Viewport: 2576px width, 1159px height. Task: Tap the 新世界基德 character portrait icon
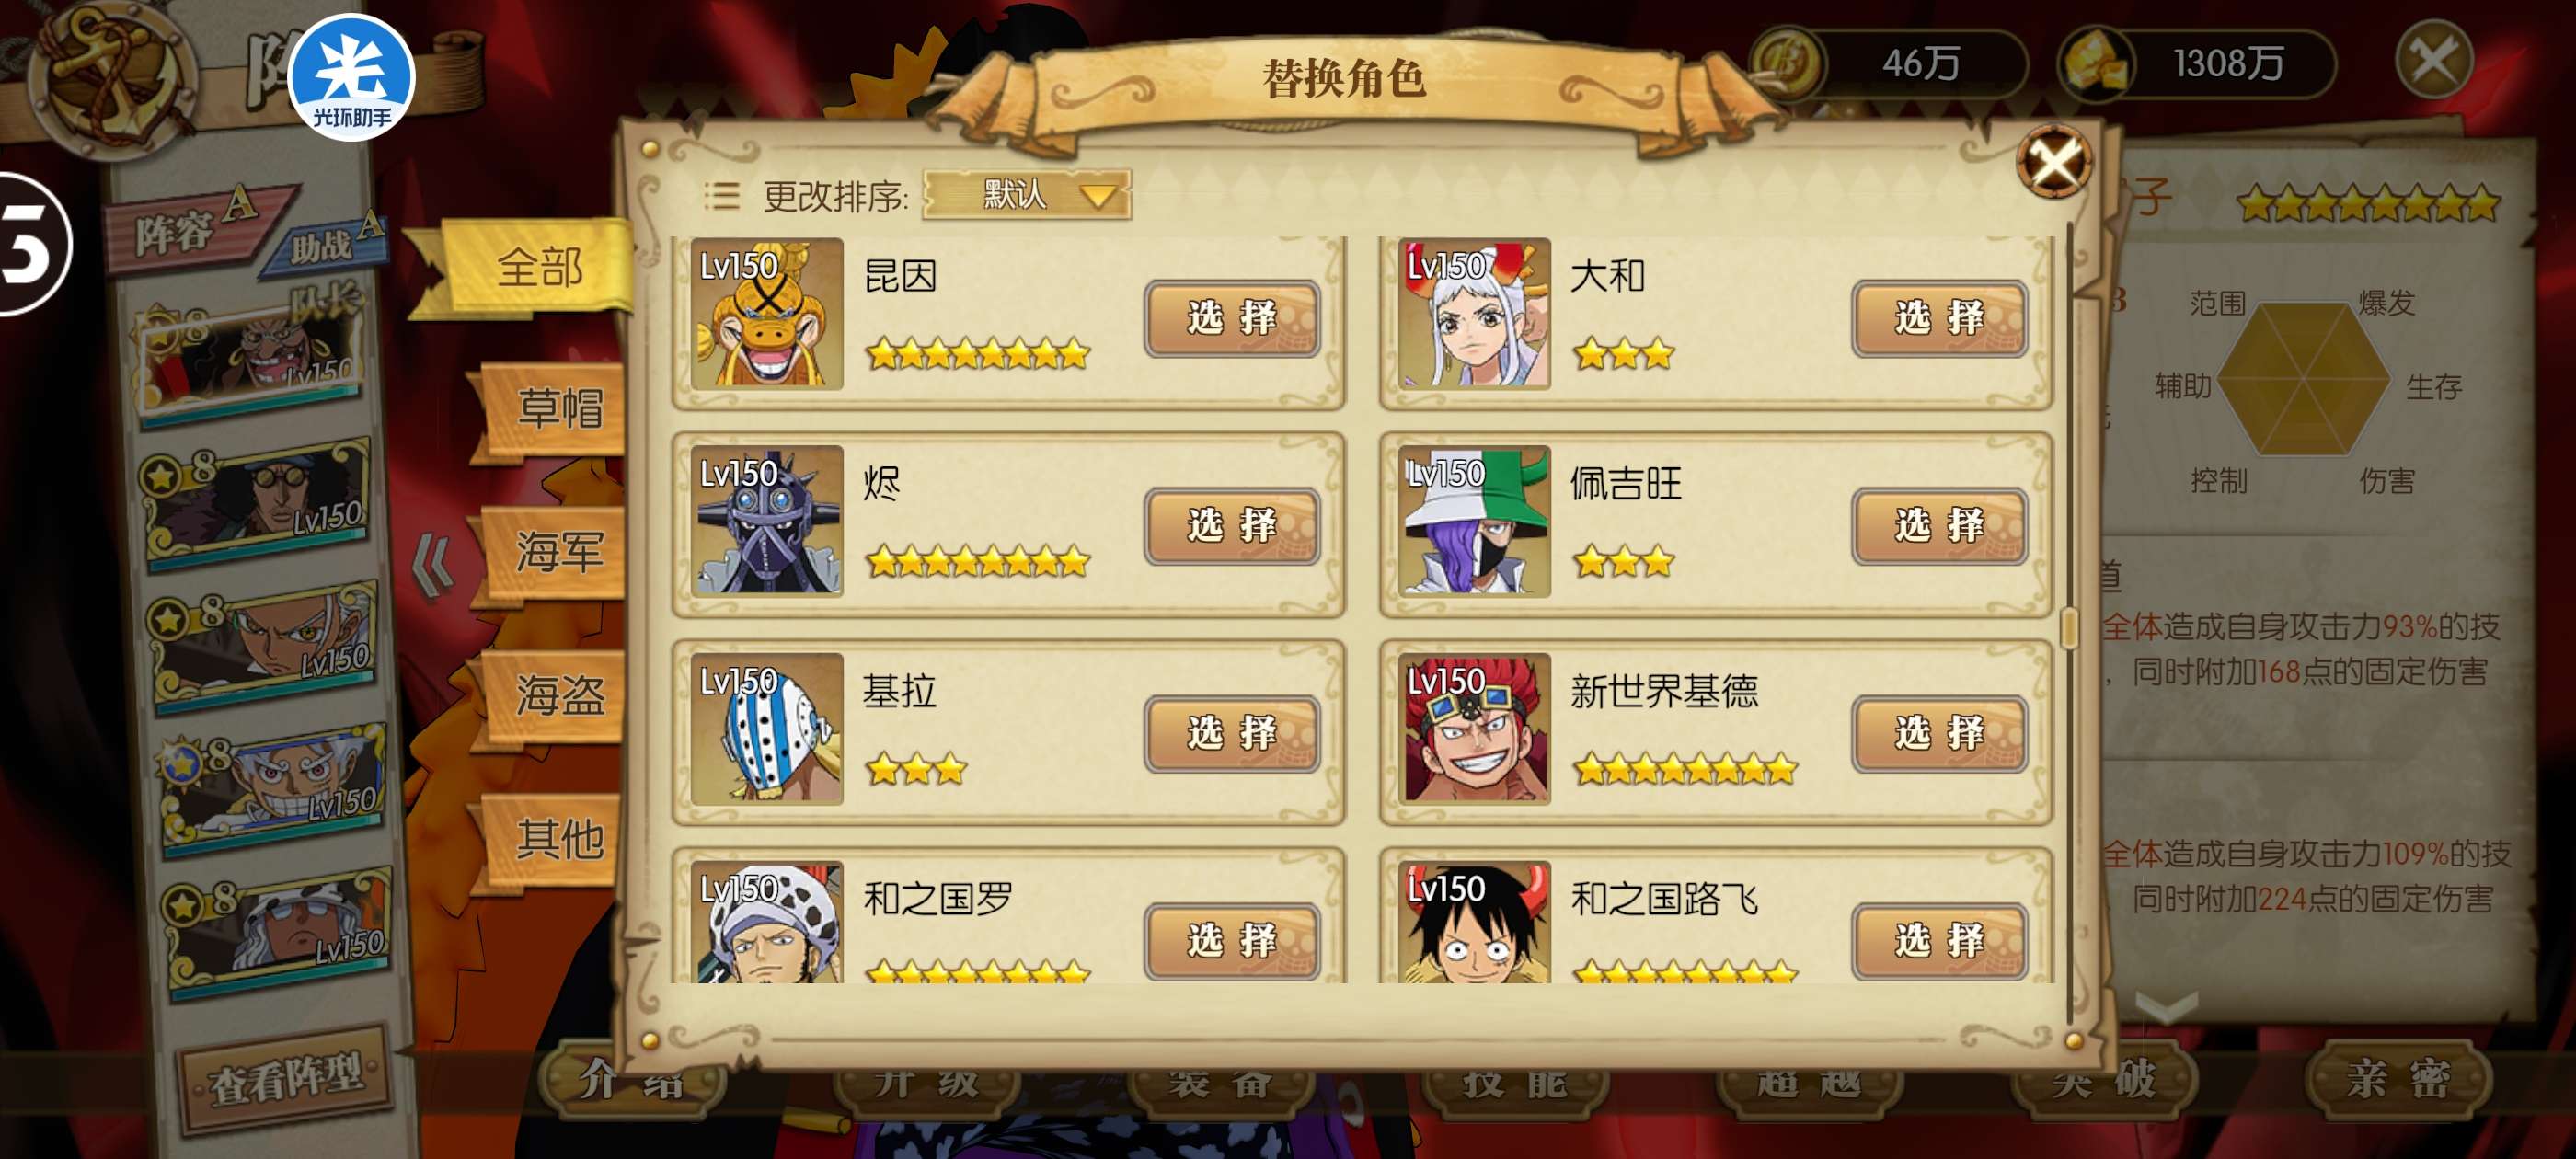[1474, 729]
